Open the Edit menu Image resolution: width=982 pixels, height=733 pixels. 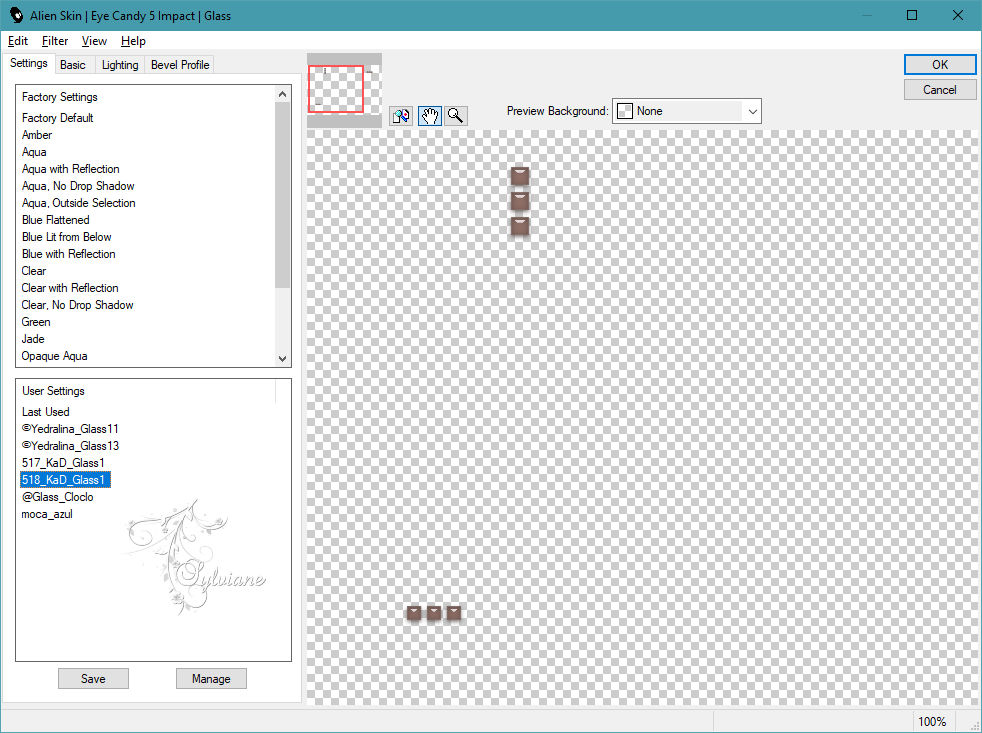pos(18,41)
